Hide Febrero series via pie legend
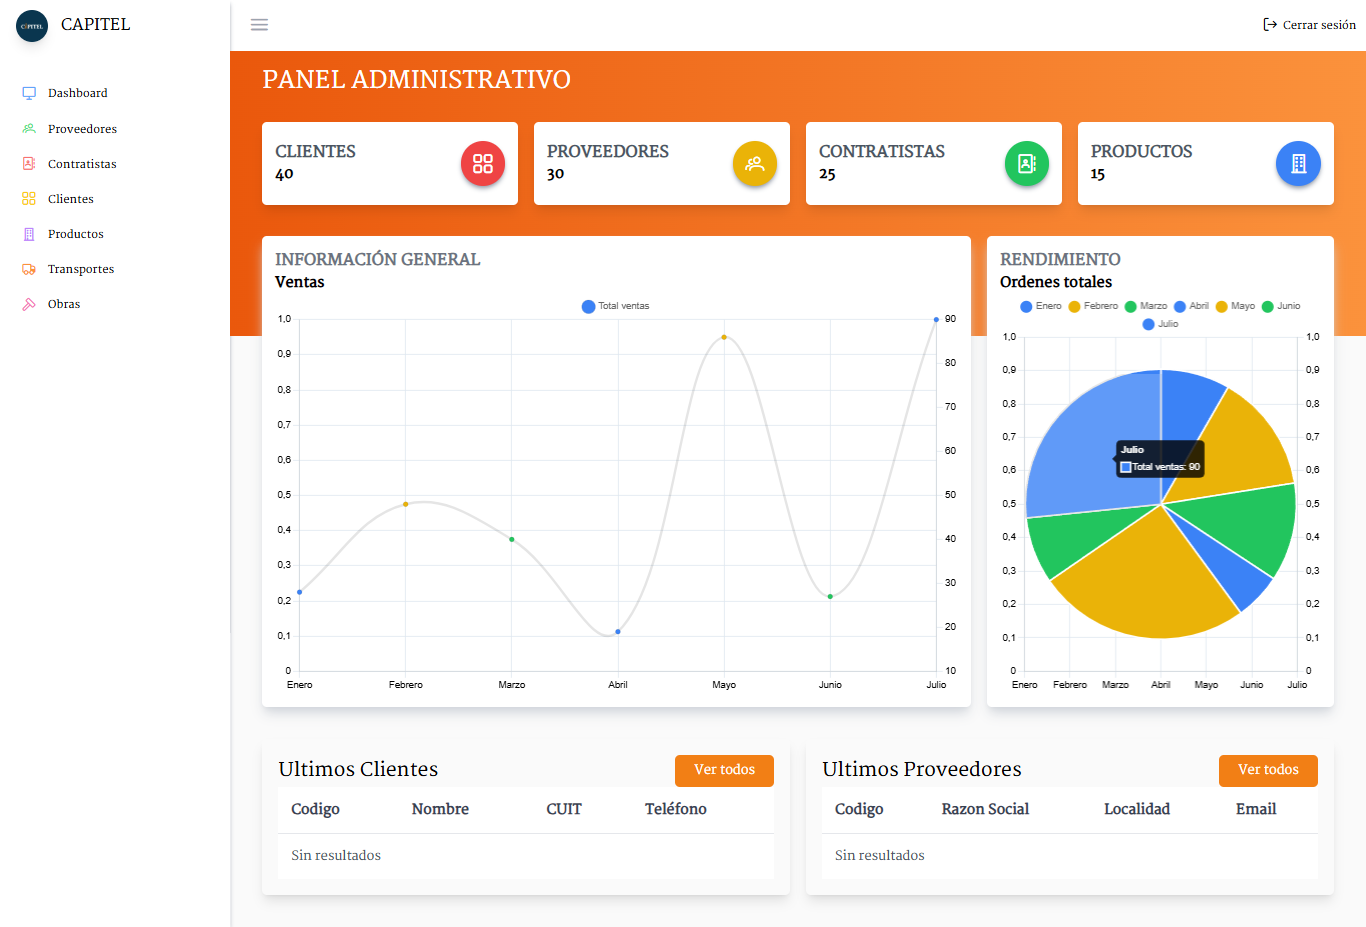 point(1094,306)
